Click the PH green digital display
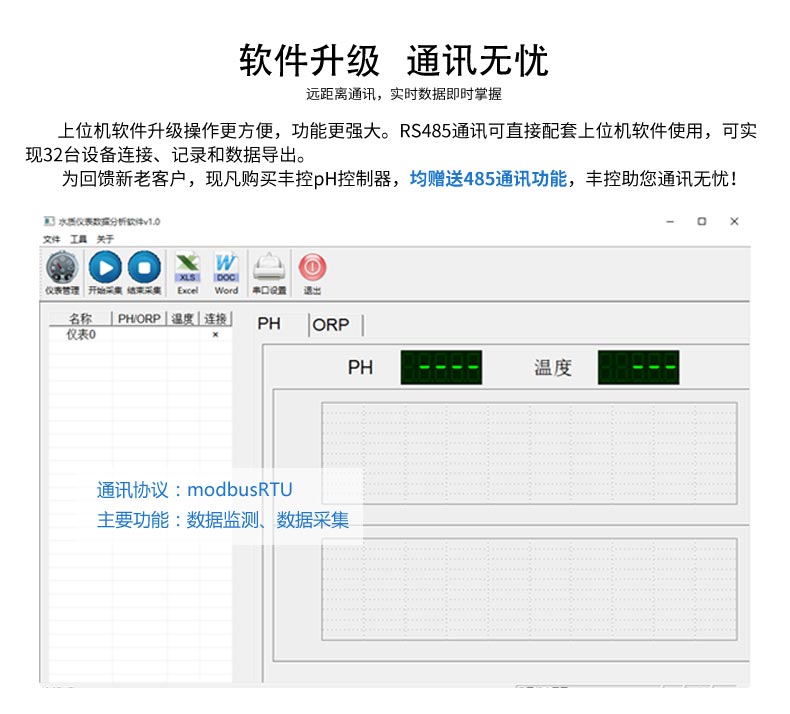This screenshot has width=790, height=714. pyautogui.click(x=441, y=367)
